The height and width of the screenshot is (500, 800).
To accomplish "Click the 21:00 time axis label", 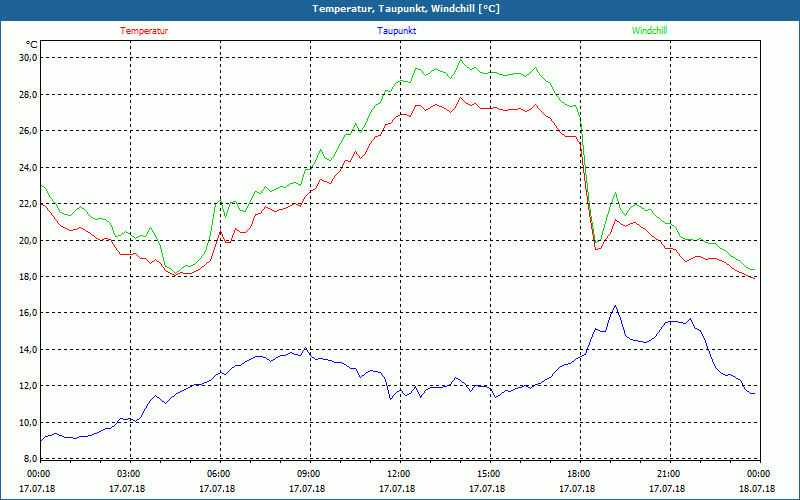I will (x=668, y=474).
